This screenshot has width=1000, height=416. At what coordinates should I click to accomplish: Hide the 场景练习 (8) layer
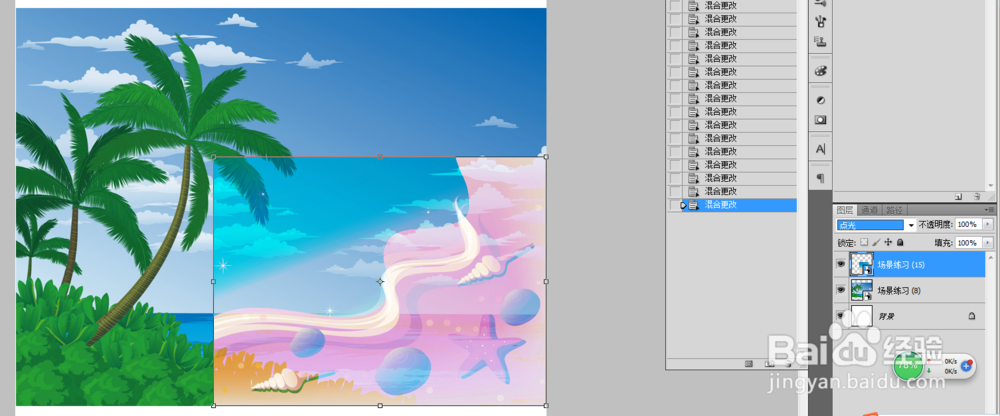[841, 290]
